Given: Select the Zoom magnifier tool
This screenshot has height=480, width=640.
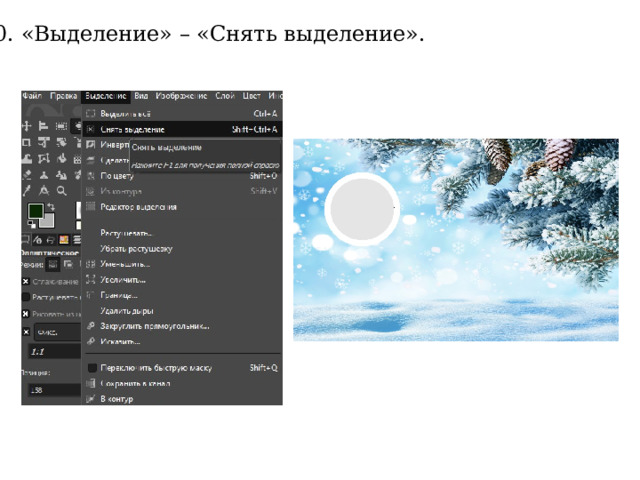Looking at the screenshot, I should click(61, 191).
